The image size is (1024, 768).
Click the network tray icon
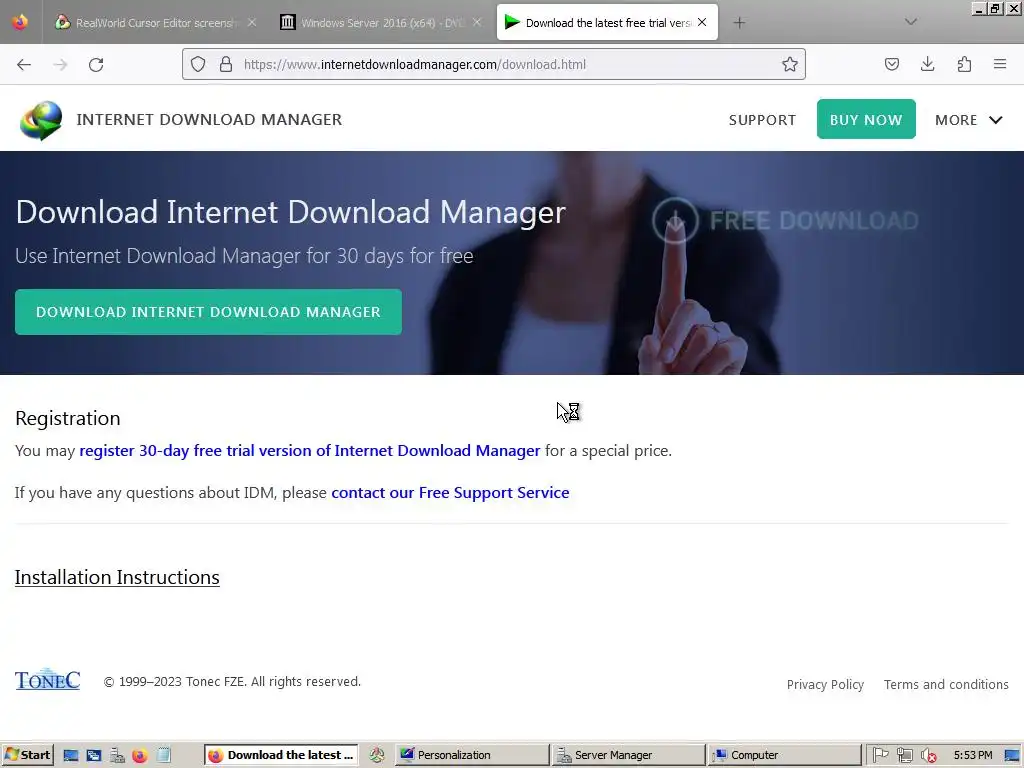[x=904, y=755]
